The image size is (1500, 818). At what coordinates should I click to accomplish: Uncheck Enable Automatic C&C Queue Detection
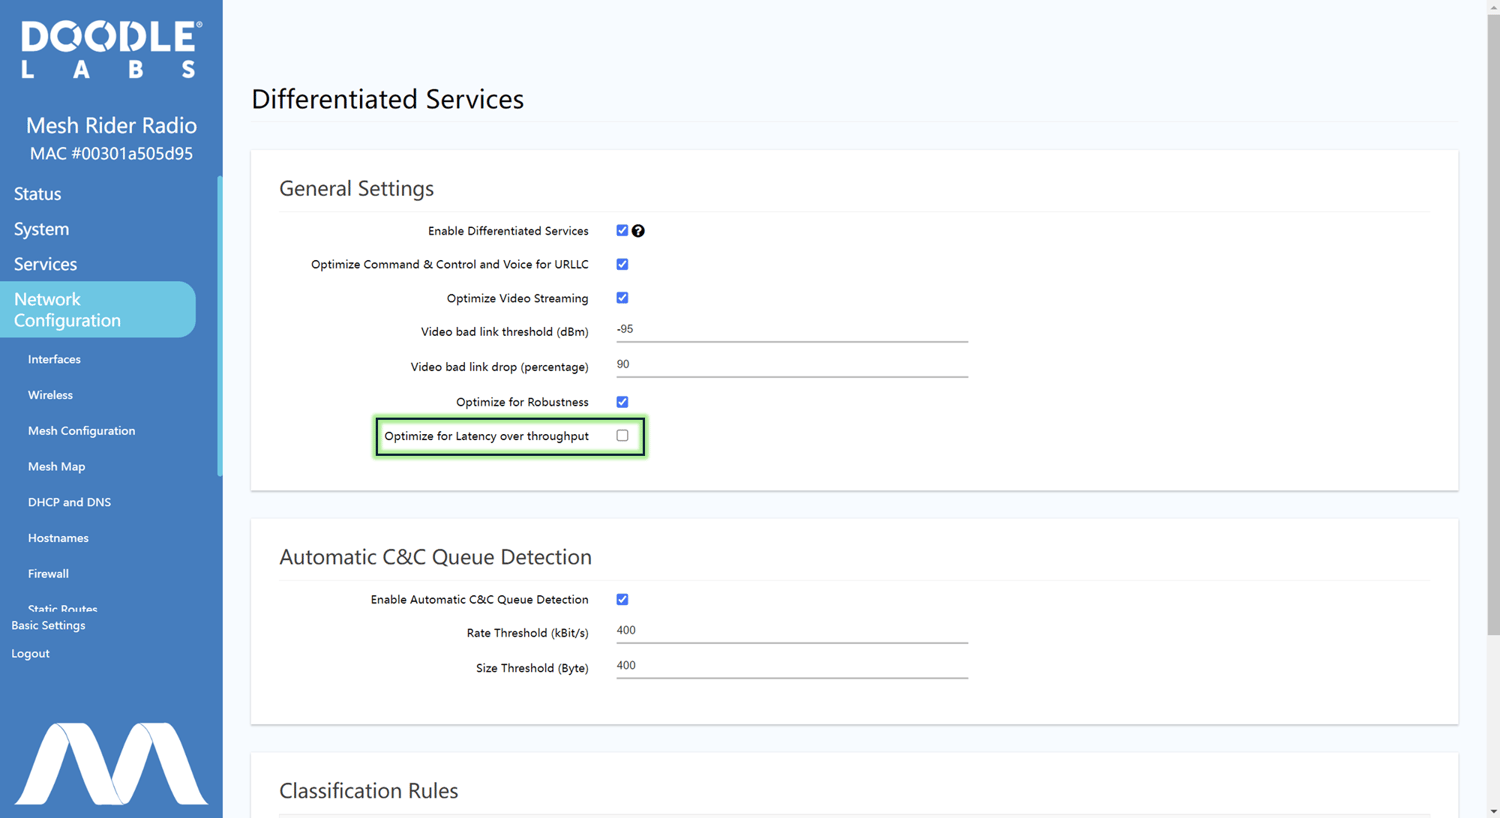pos(622,599)
